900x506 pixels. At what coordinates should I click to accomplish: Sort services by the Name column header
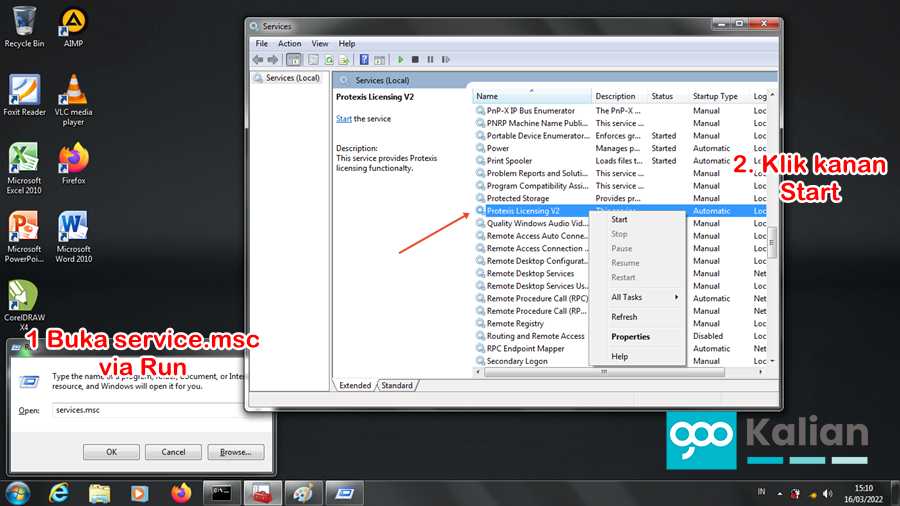pyautogui.click(x=530, y=96)
